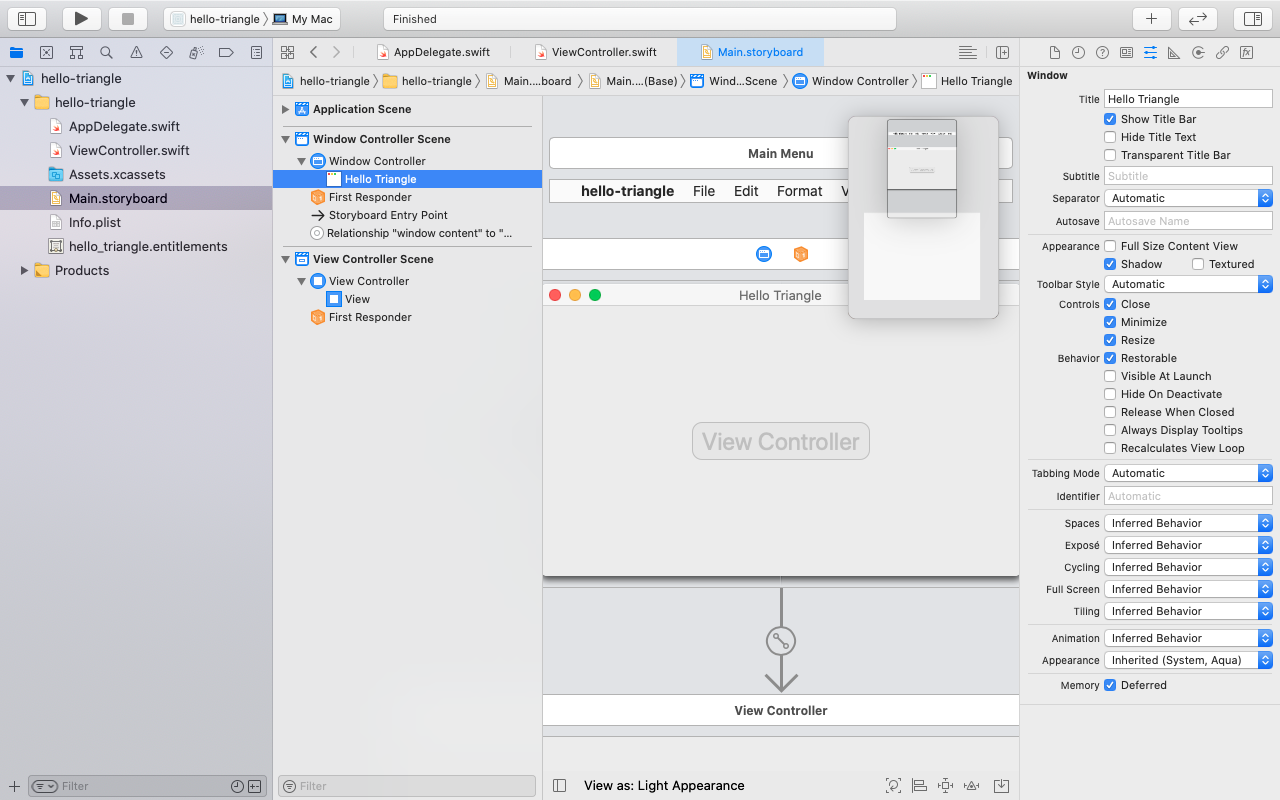Click the Run (play) button

tap(81, 19)
